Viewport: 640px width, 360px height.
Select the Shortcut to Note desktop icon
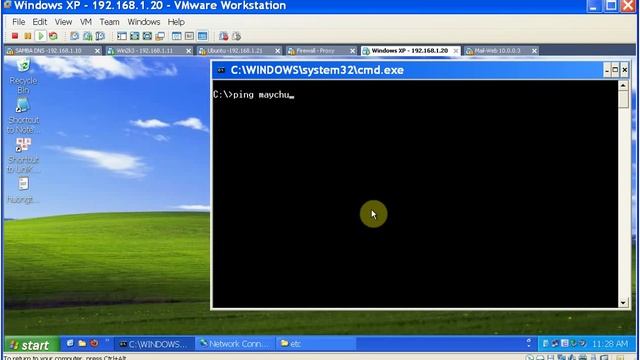coord(23,116)
